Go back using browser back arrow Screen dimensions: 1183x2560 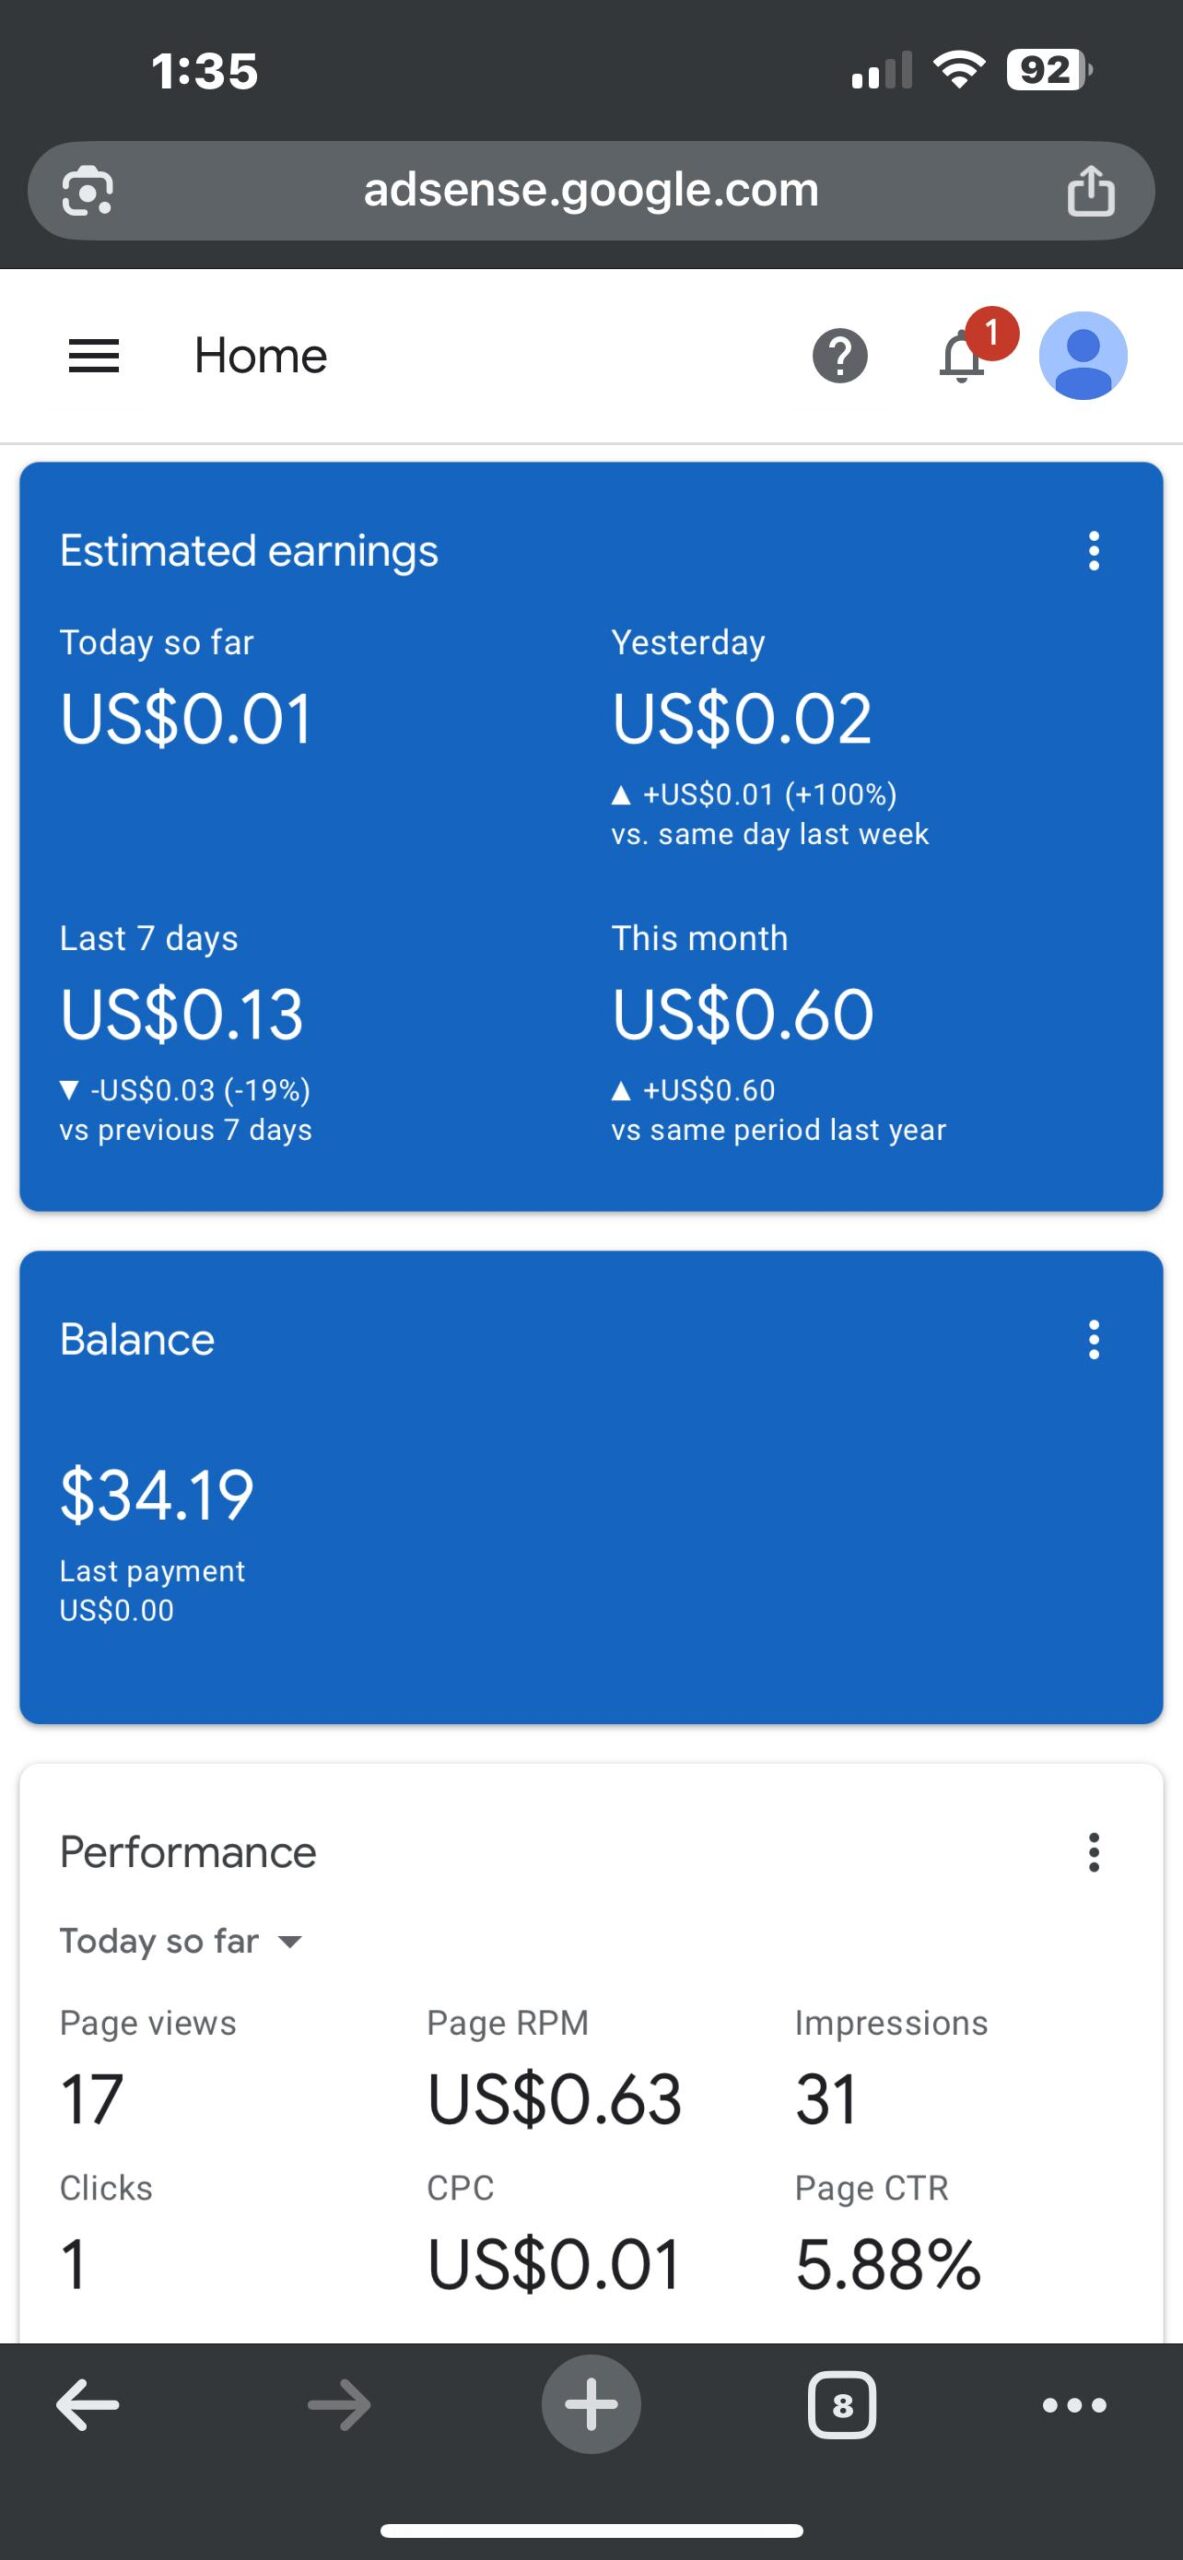coord(88,2405)
